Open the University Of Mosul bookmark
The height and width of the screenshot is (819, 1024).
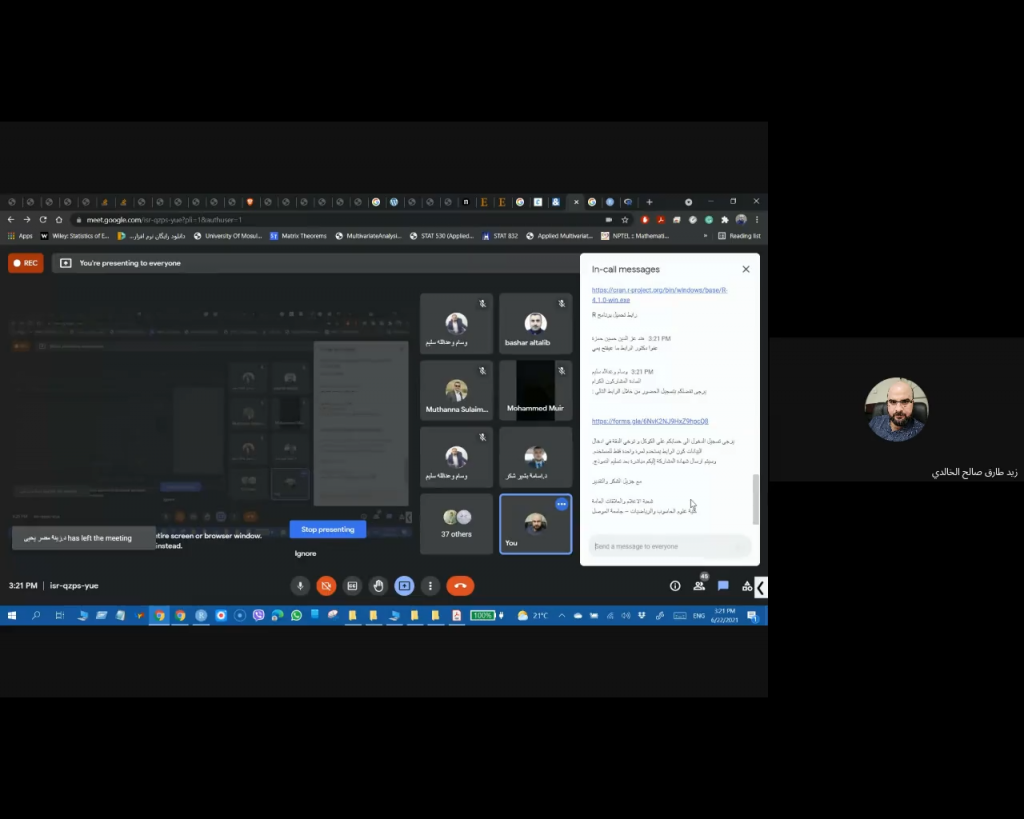click(229, 236)
